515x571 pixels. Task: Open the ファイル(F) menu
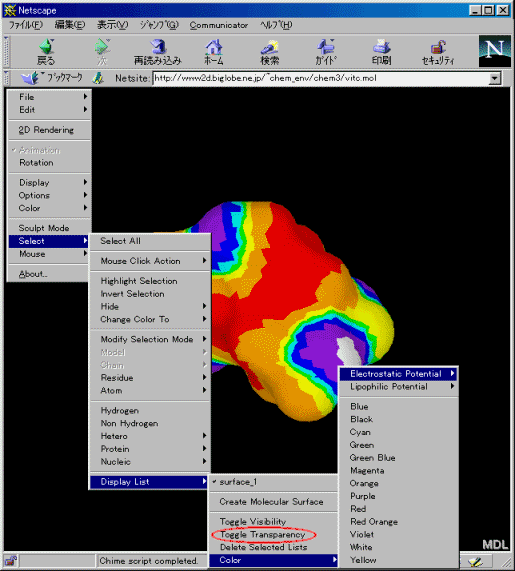25,25
